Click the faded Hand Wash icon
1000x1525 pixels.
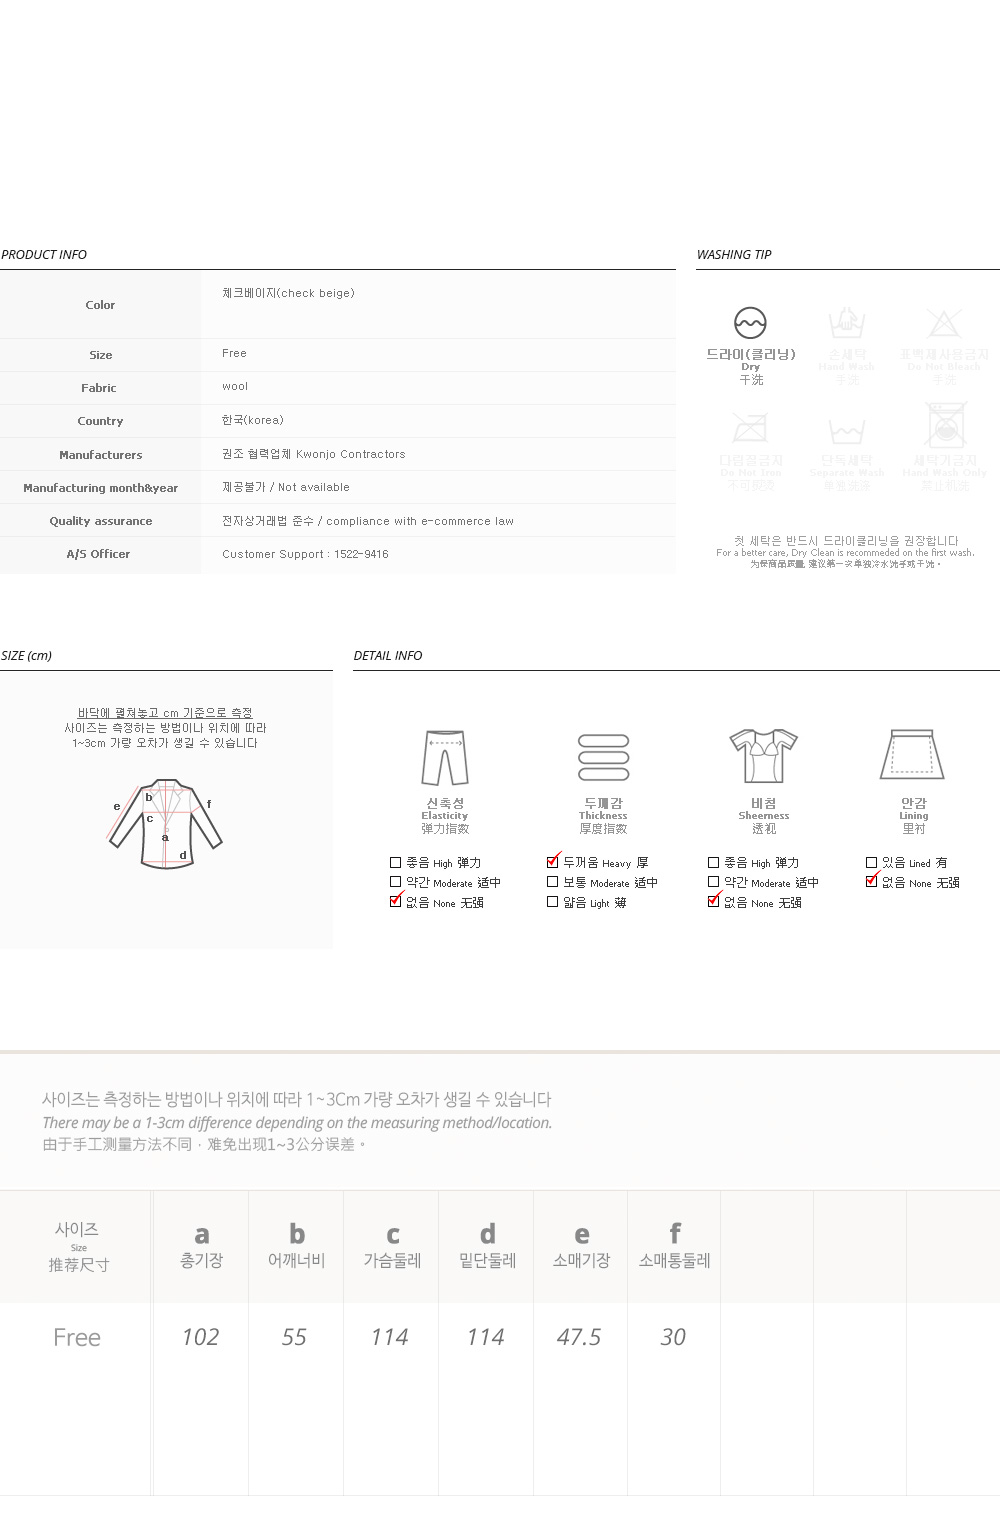tap(846, 324)
